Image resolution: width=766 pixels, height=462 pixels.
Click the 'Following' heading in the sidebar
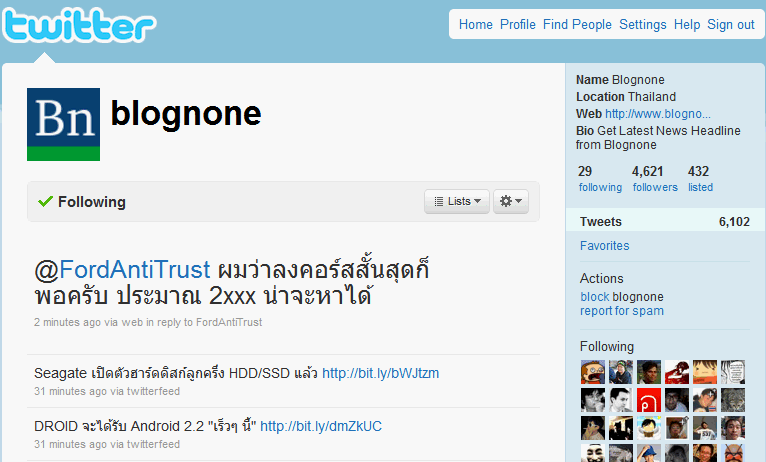pos(607,347)
